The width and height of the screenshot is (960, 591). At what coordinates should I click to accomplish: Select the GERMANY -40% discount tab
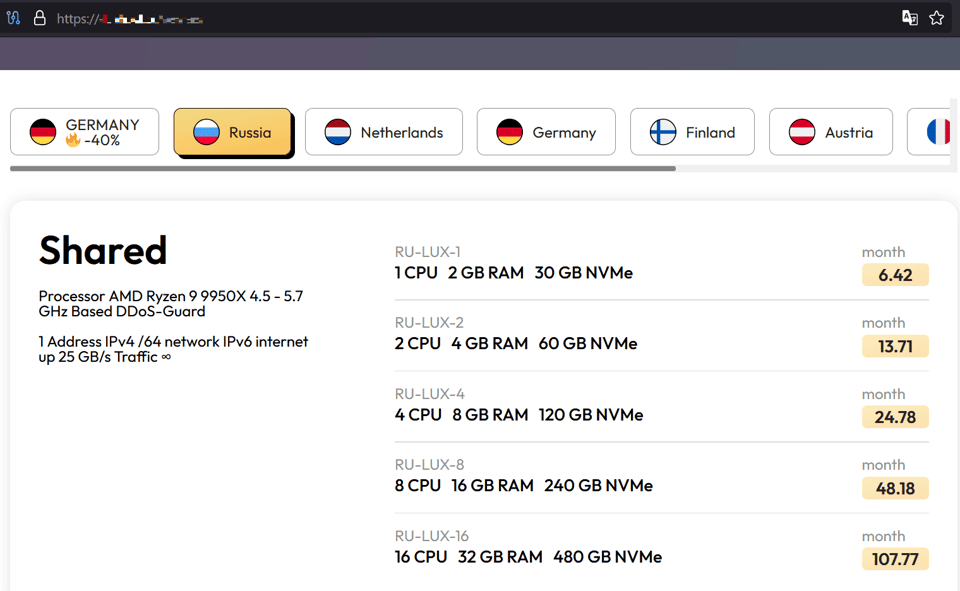85,132
